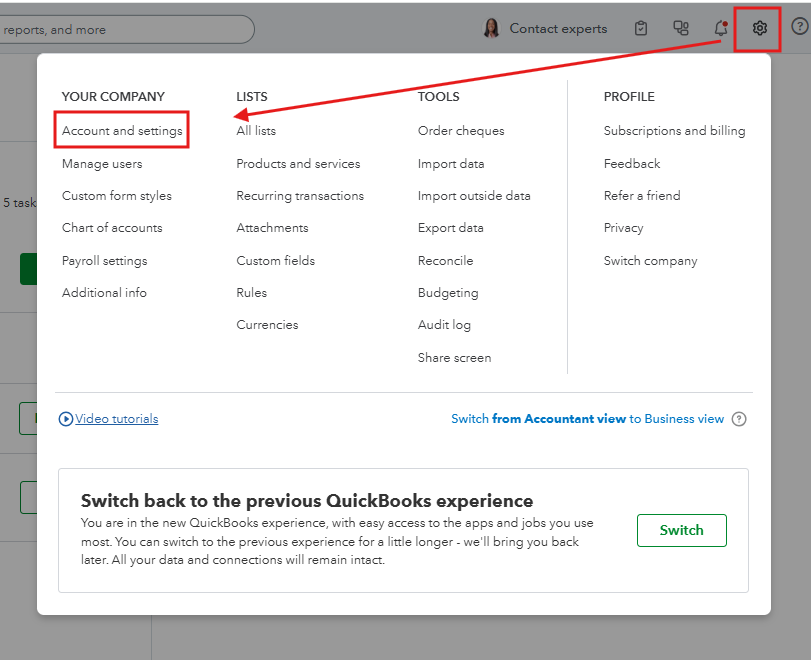
Task: Click the view-switch help icon
Action: click(739, 419)
